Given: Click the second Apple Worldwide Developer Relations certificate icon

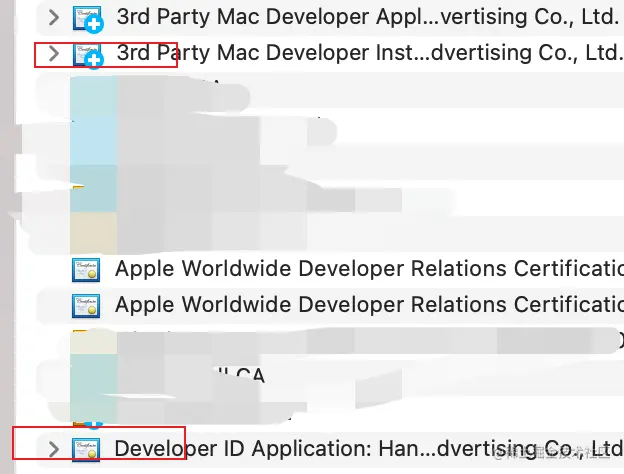Looking at the screenshot, I should click(x=86, y=306).
